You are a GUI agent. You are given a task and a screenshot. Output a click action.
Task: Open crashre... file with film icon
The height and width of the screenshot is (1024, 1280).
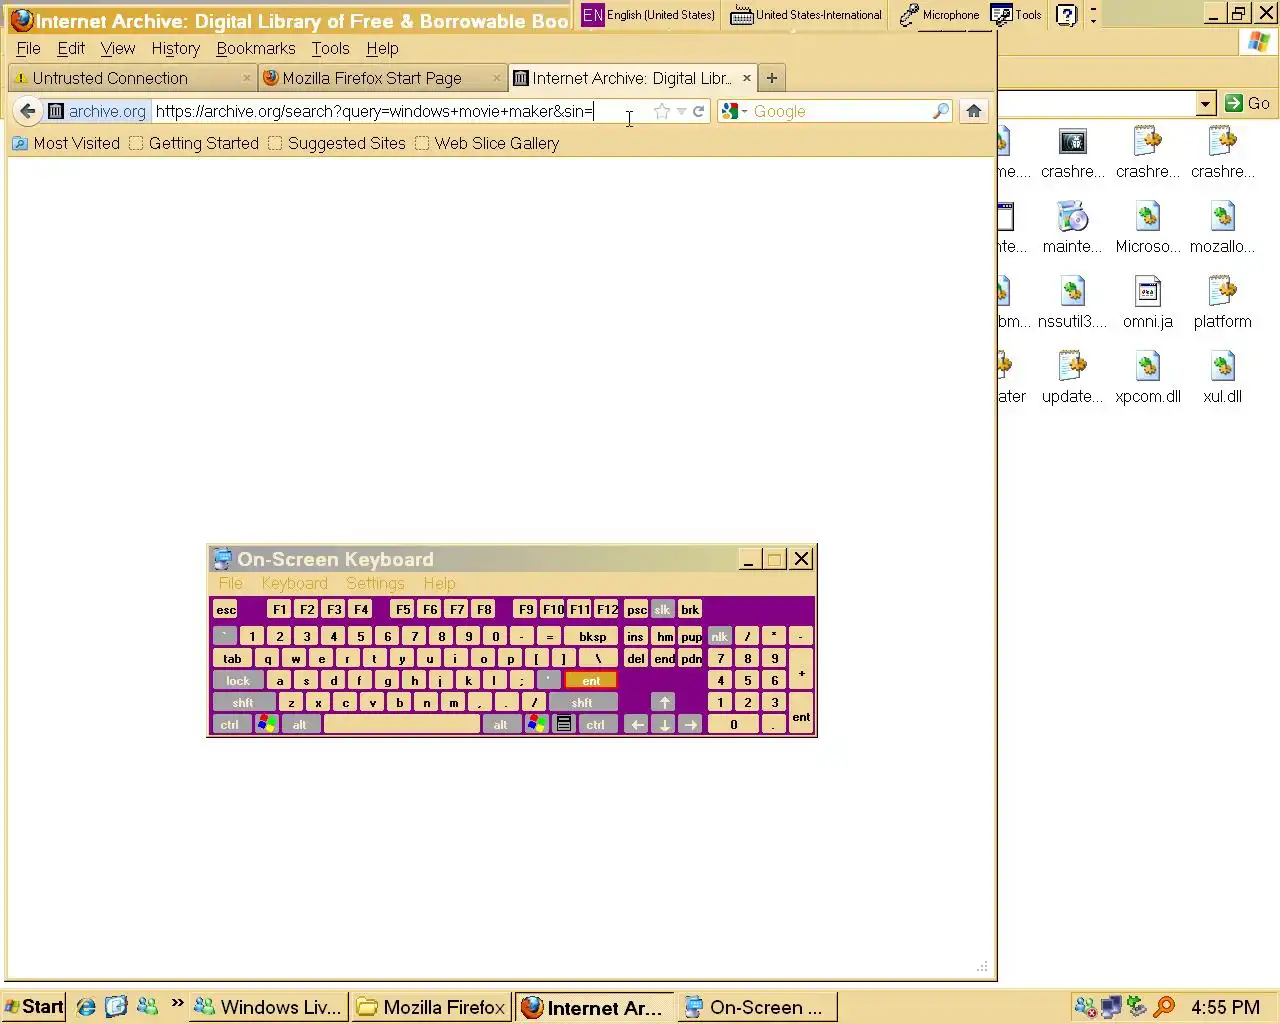click(x=1072, y=152)
